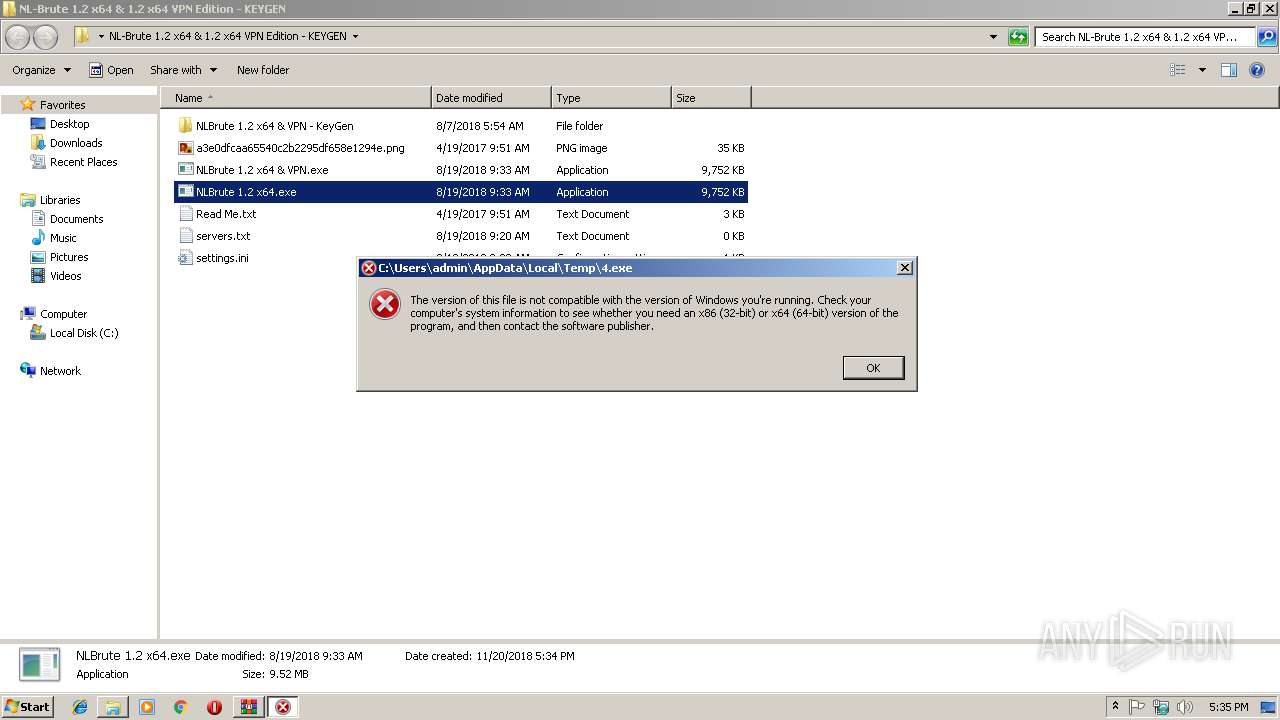Focus the Search NL-Brute search box
The height and width of the screenshot is (720, 1280).
pos(1145,37)
